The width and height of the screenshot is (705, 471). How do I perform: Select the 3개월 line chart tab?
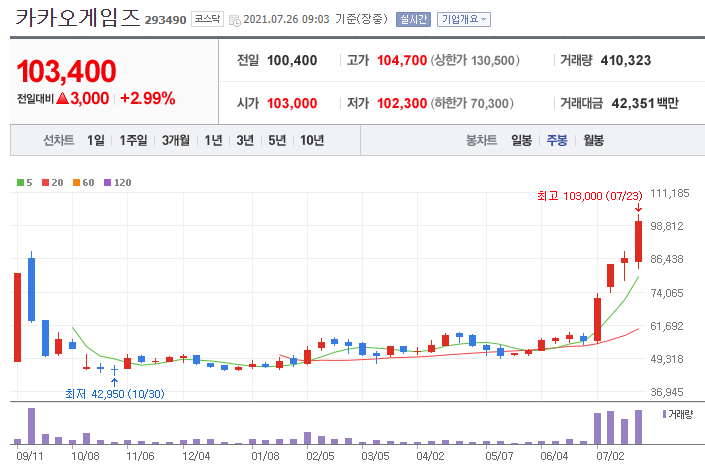point(176,141)
